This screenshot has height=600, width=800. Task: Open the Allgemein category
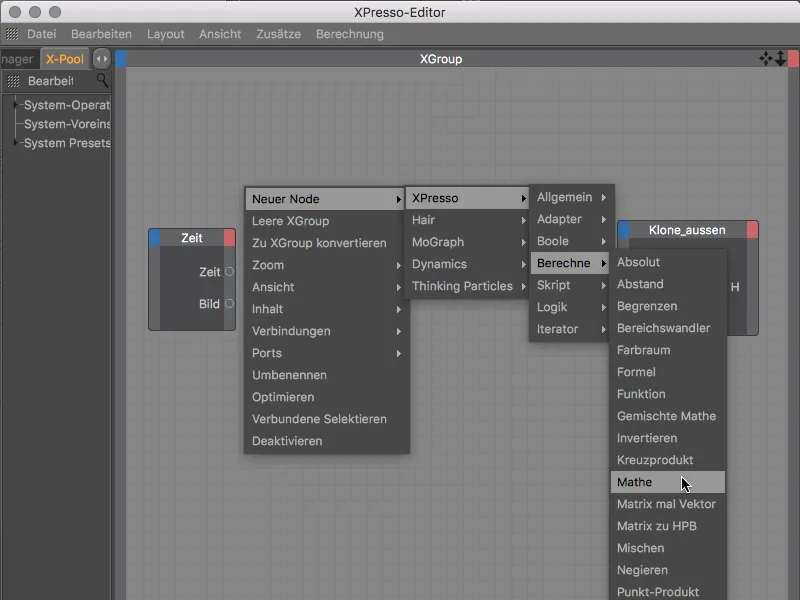click(571, 197)
